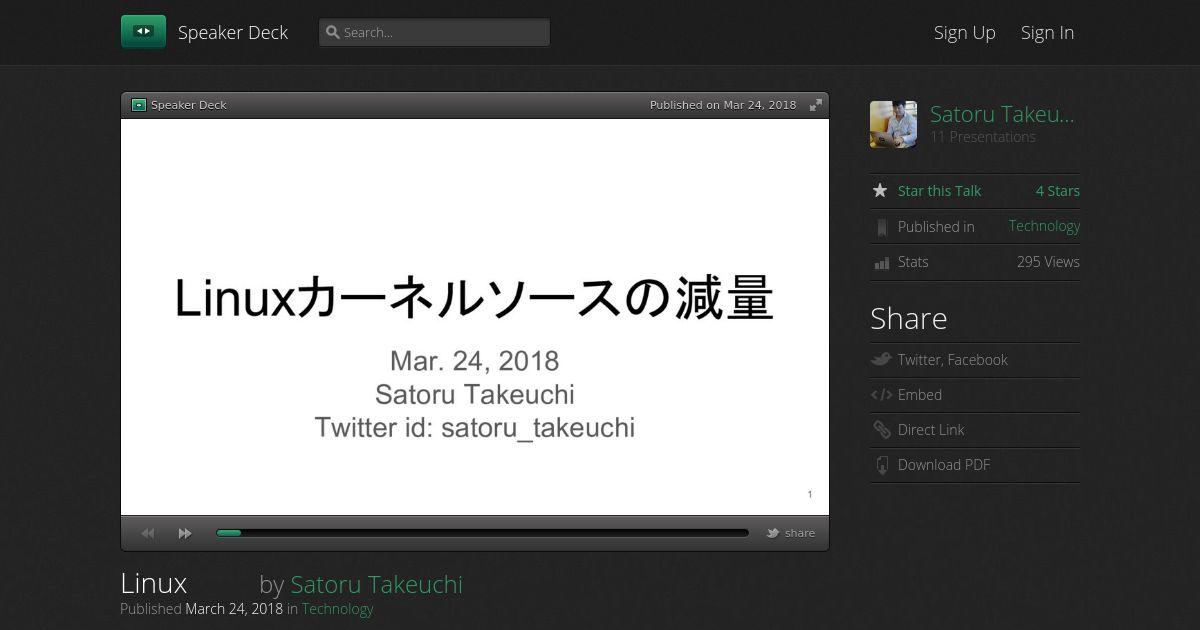Open Technology link under the title
Screen dimensions: 1200x630
click(x=337, y=609)
